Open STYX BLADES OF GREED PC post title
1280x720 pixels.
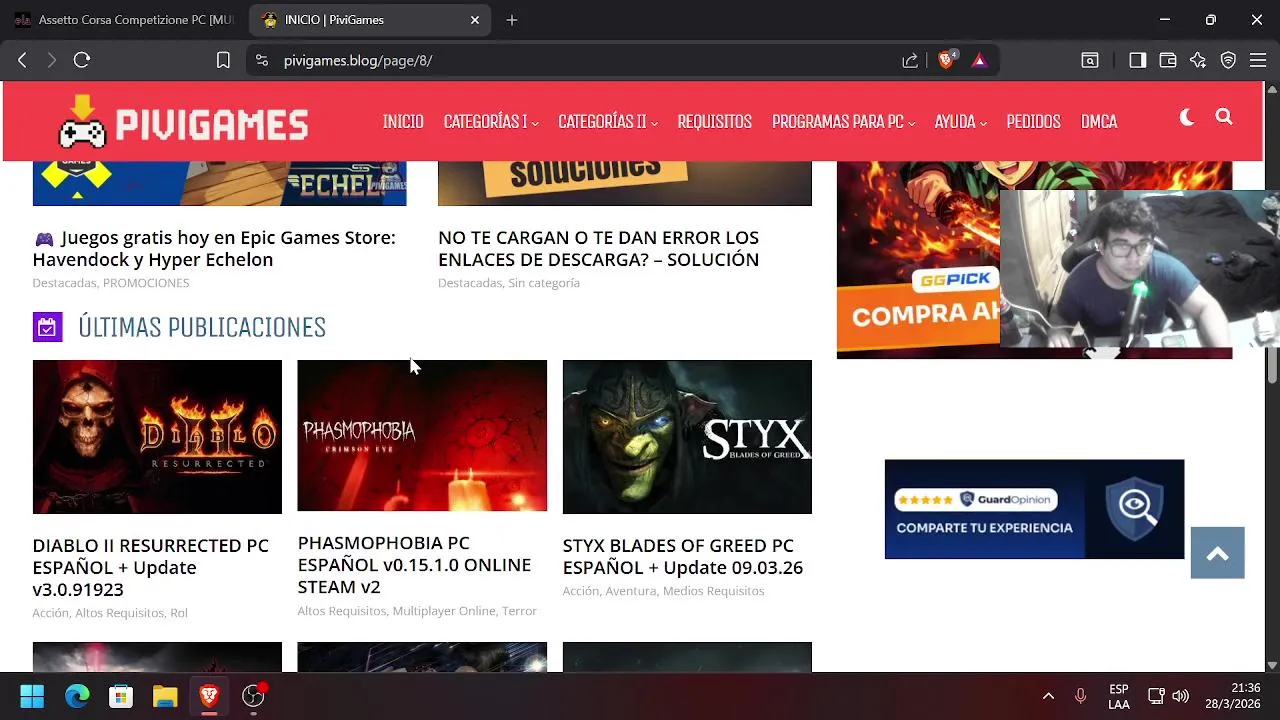pos(683,556)
